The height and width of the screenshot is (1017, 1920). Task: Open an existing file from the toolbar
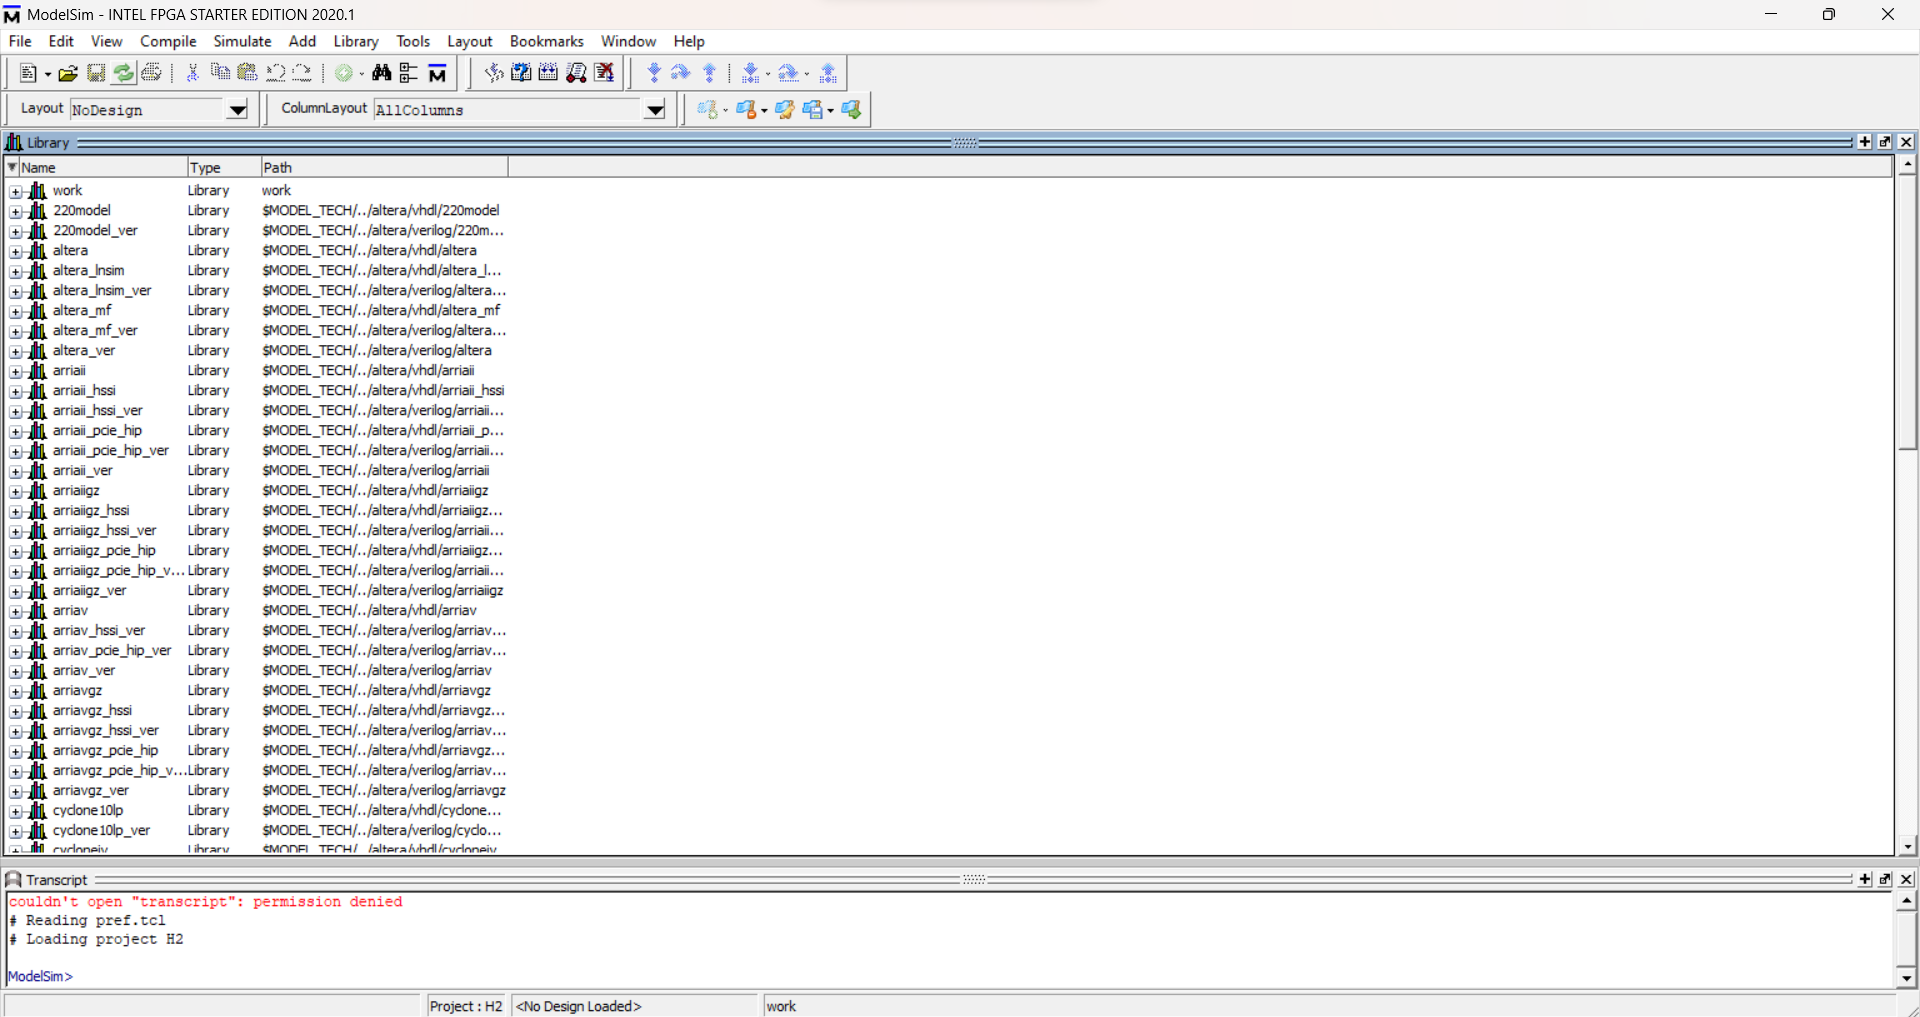pos(67,72)
